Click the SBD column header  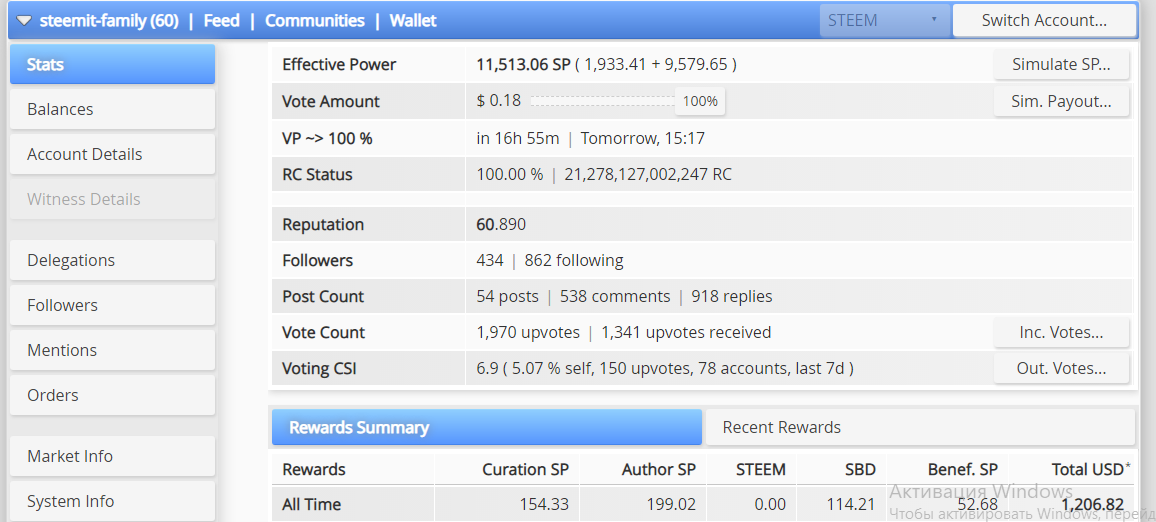tap(860, 469)
